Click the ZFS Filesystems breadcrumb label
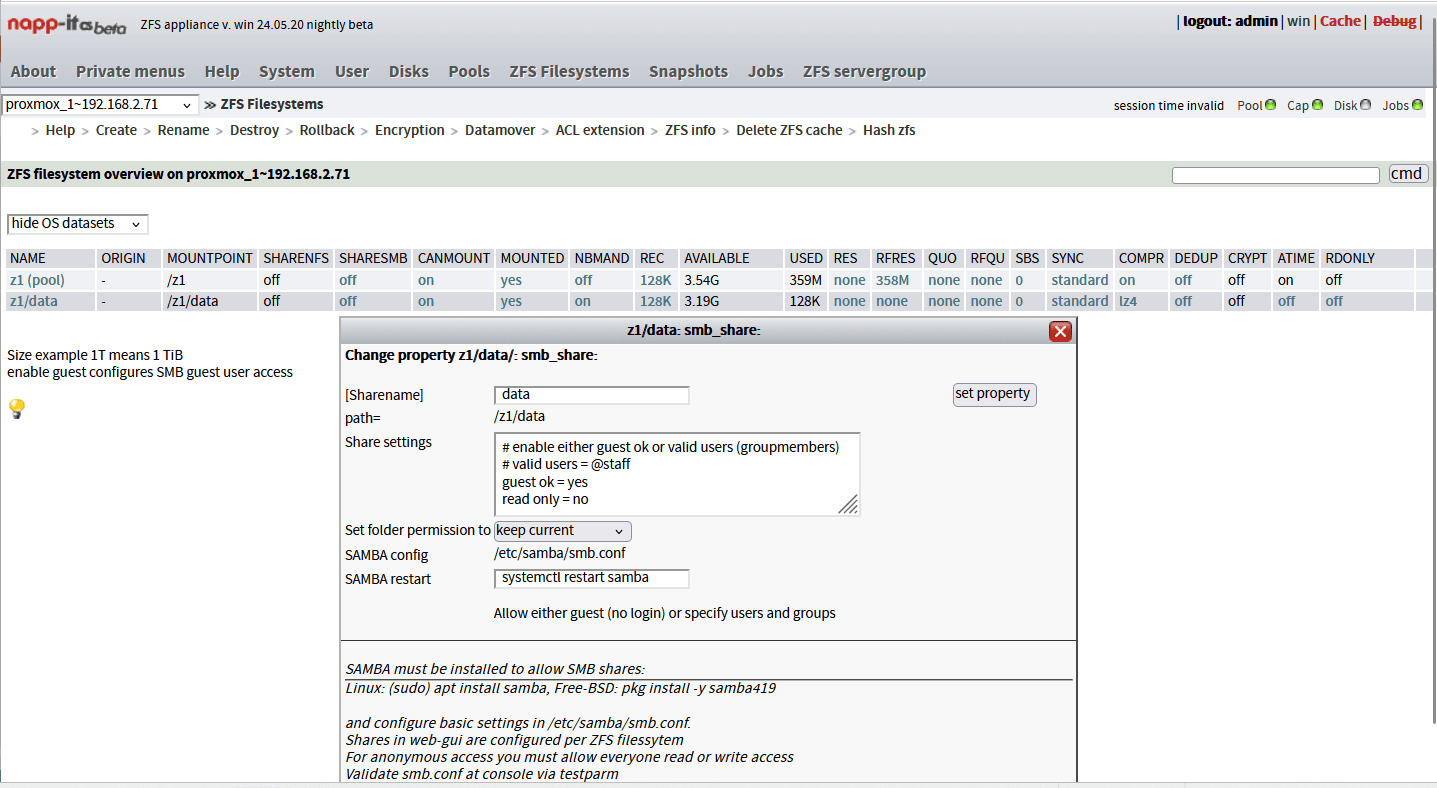The image size is (1437, 788). [272, 104]
